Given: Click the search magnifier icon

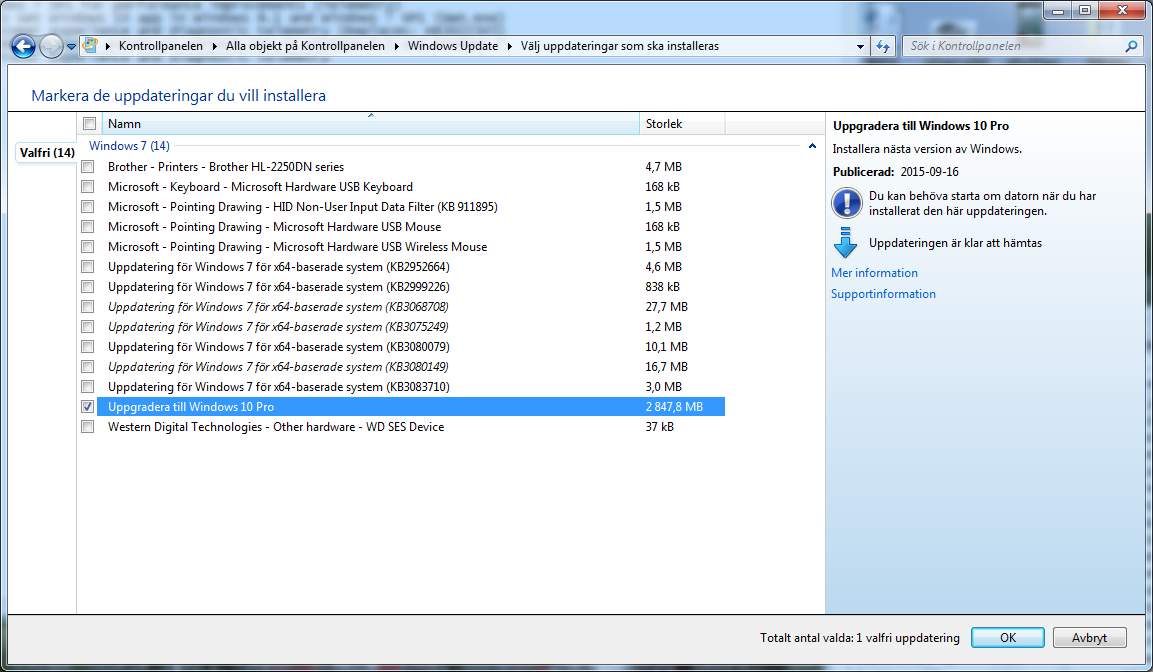Looking at the screenshot, I should click(1131, 46).
